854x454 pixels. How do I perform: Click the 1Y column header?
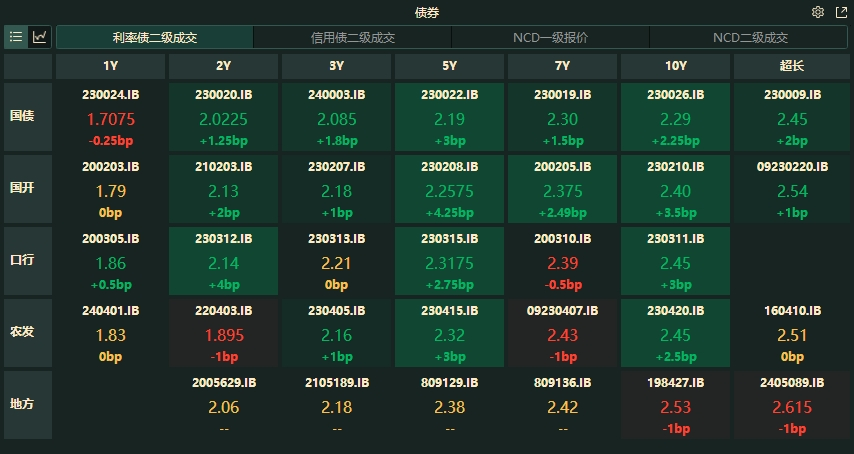point(111,66)
